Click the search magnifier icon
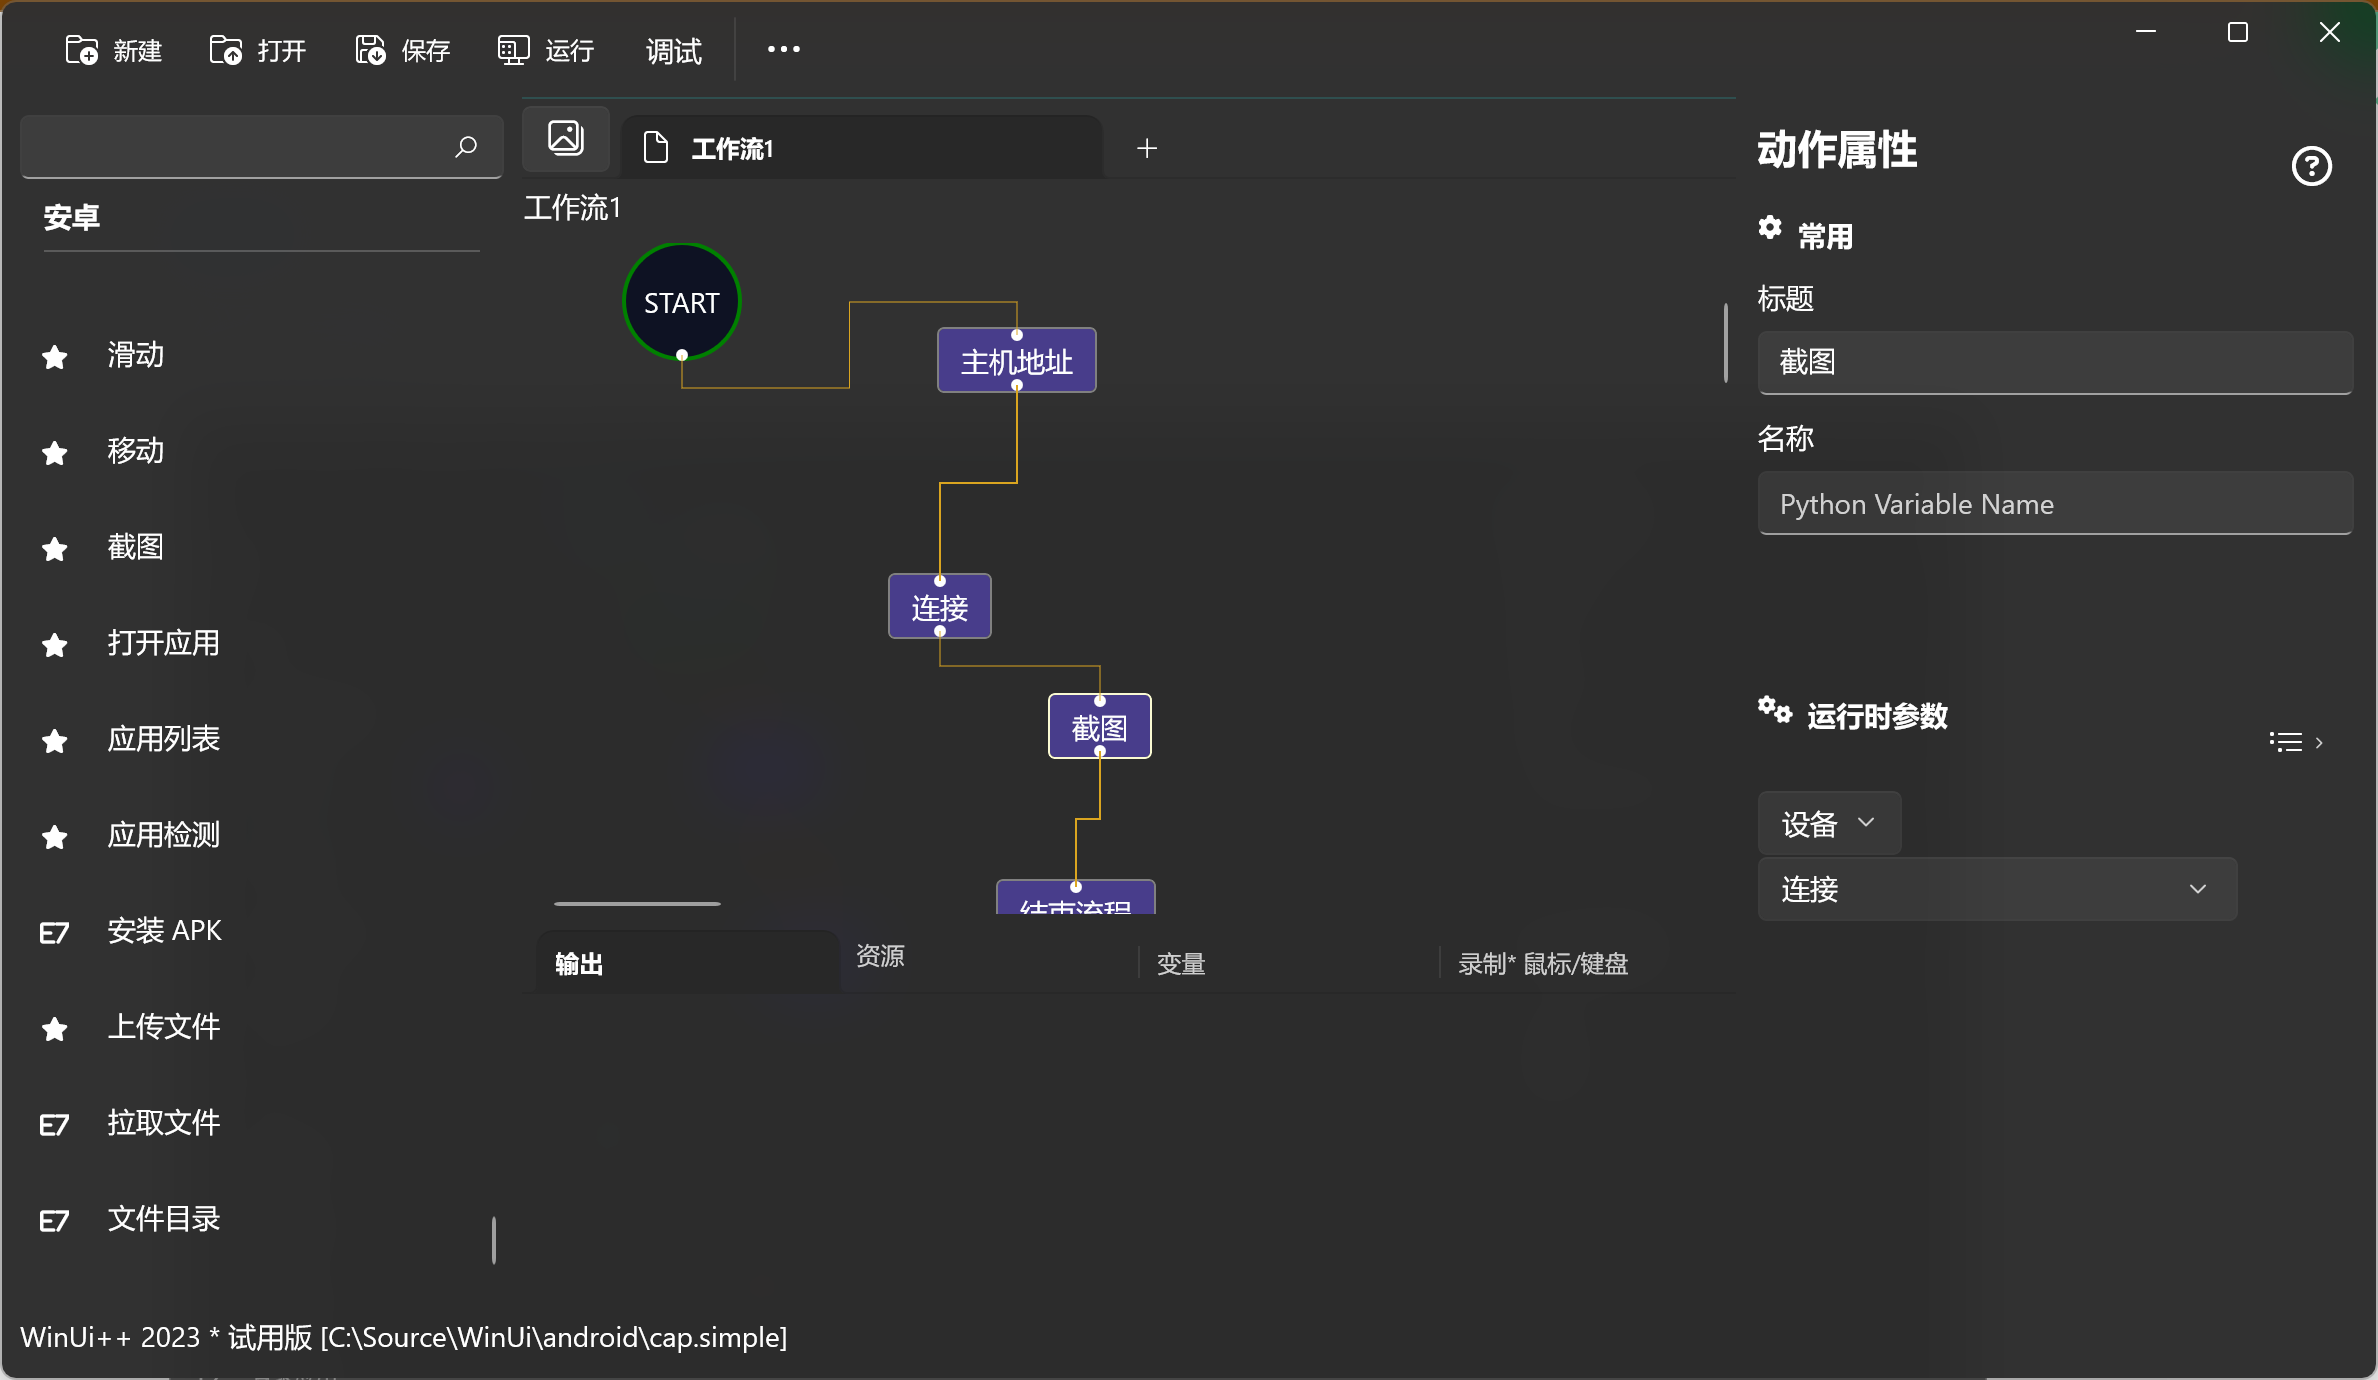This screenshot has width=2378, height=1380. (x=466, y=147)
